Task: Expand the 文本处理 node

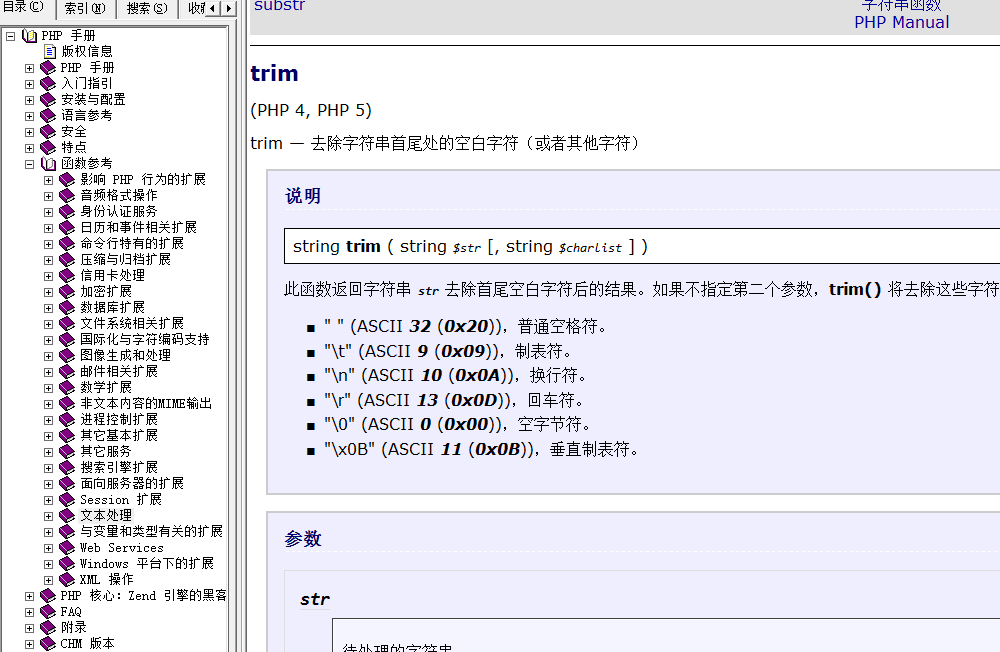Action: point(48,516)
